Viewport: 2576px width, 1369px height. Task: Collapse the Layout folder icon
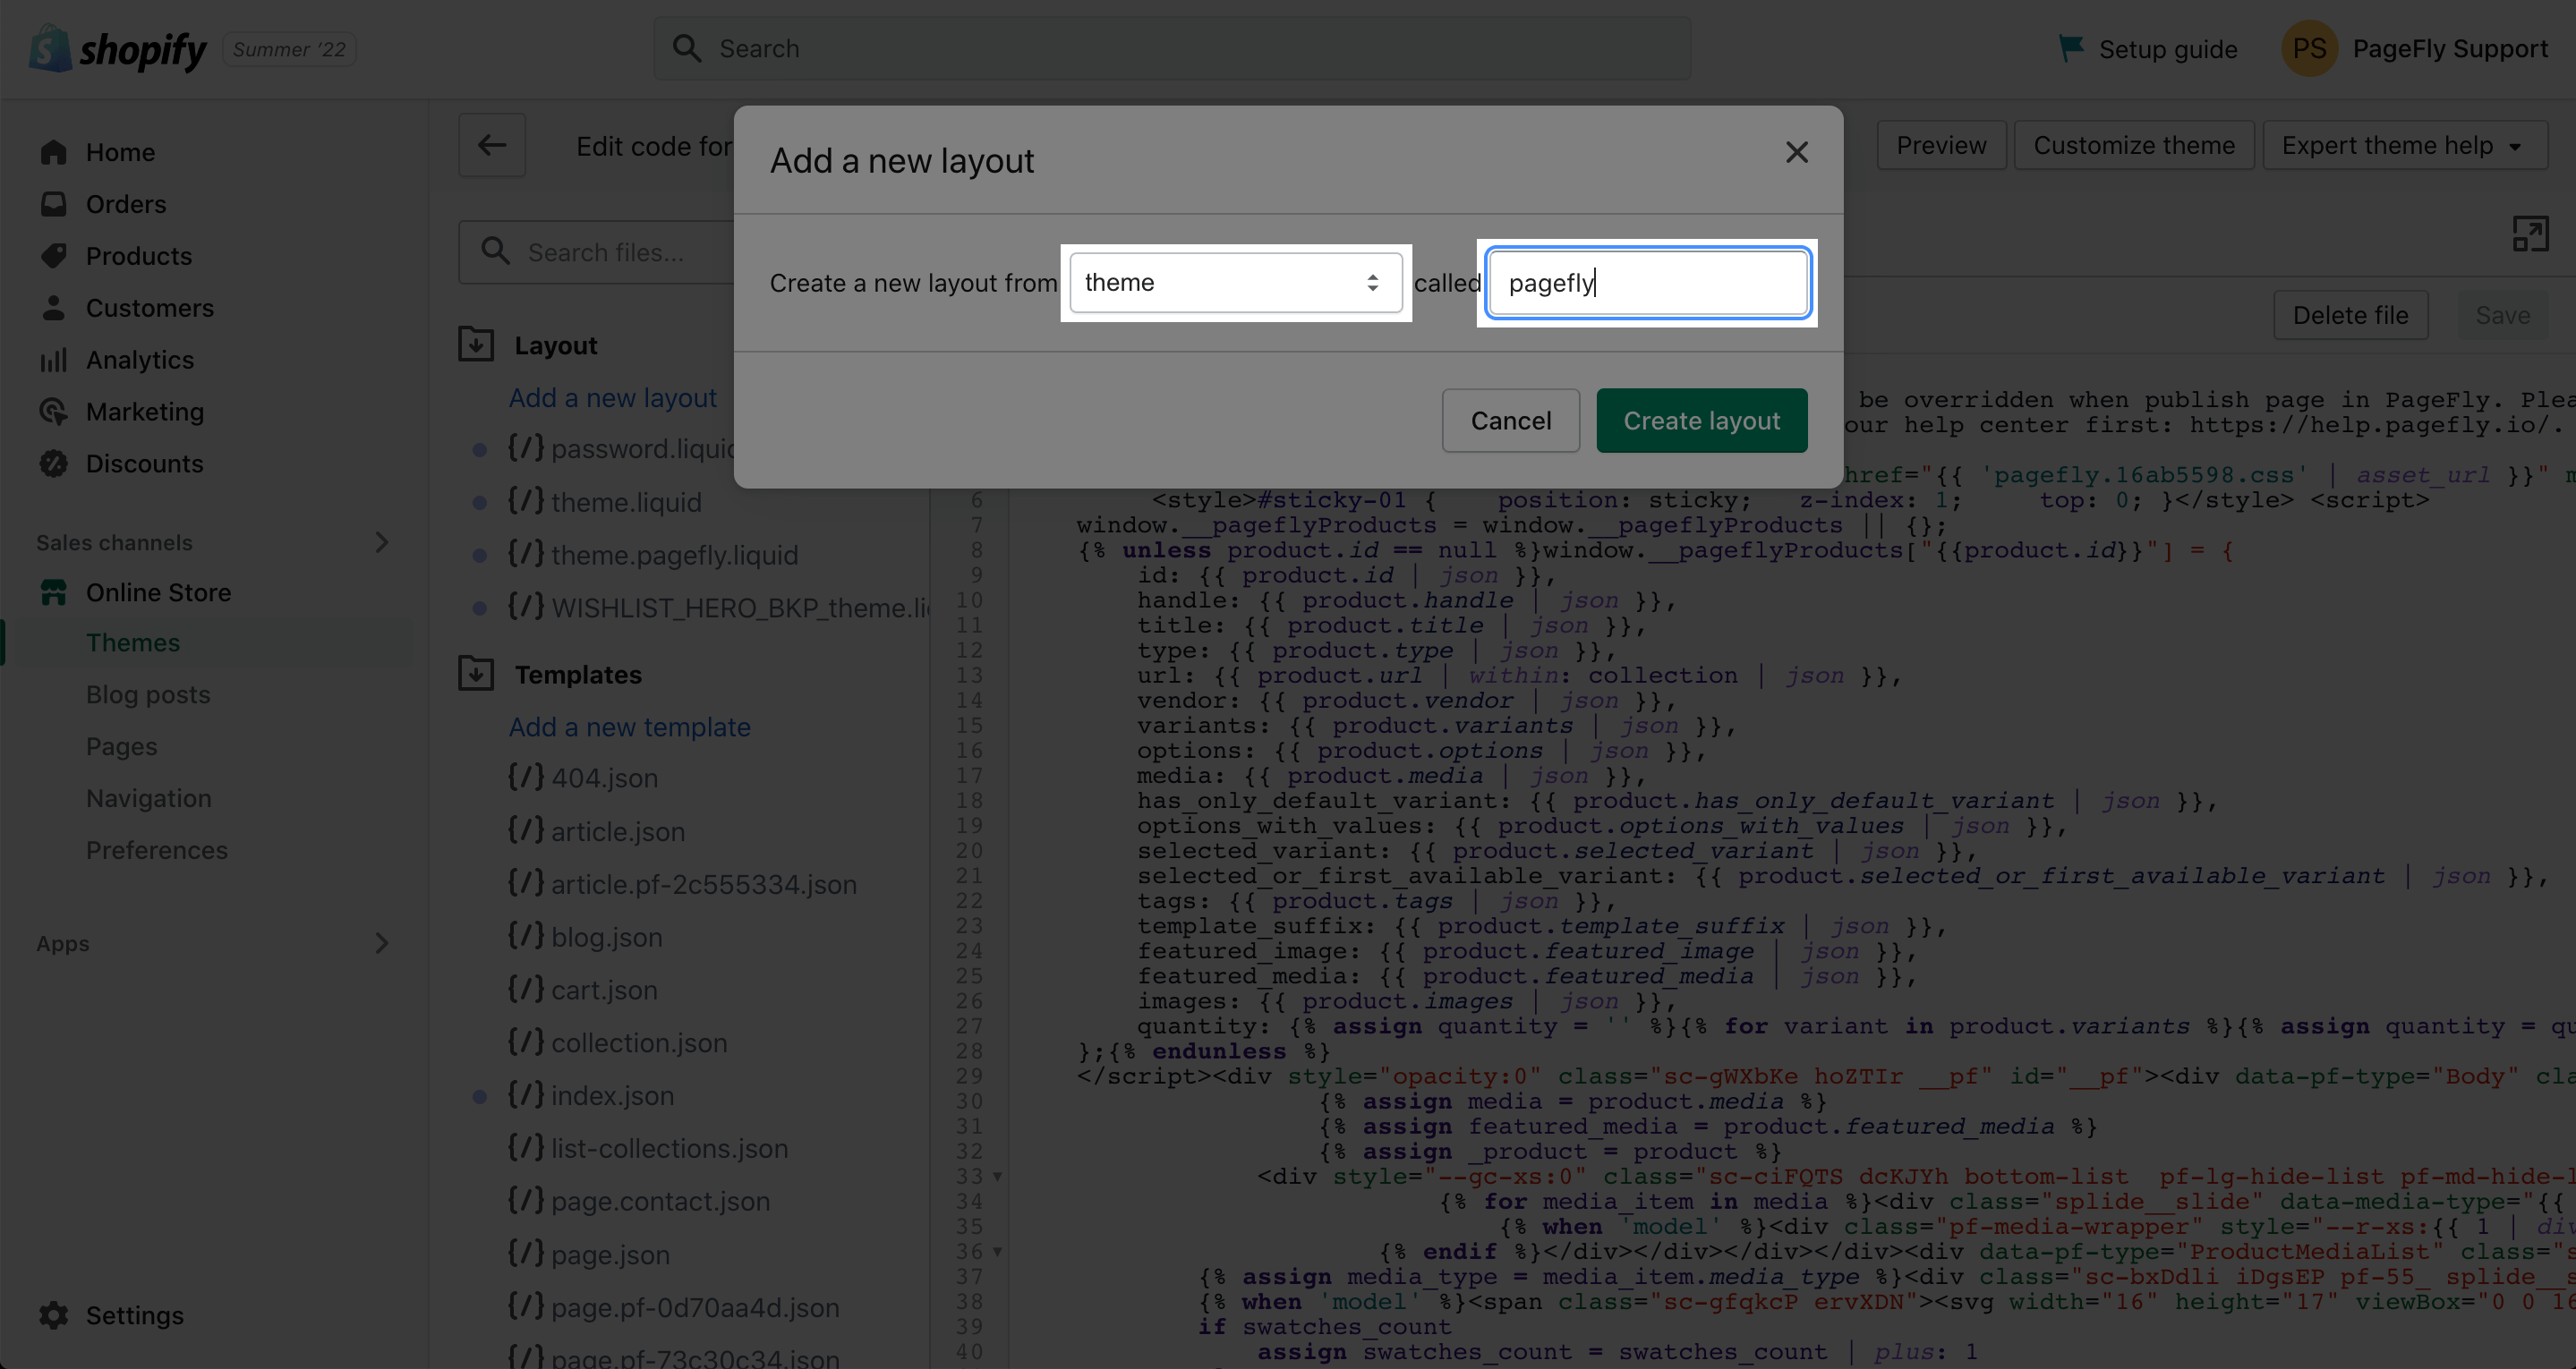click(x=476, y=344)
